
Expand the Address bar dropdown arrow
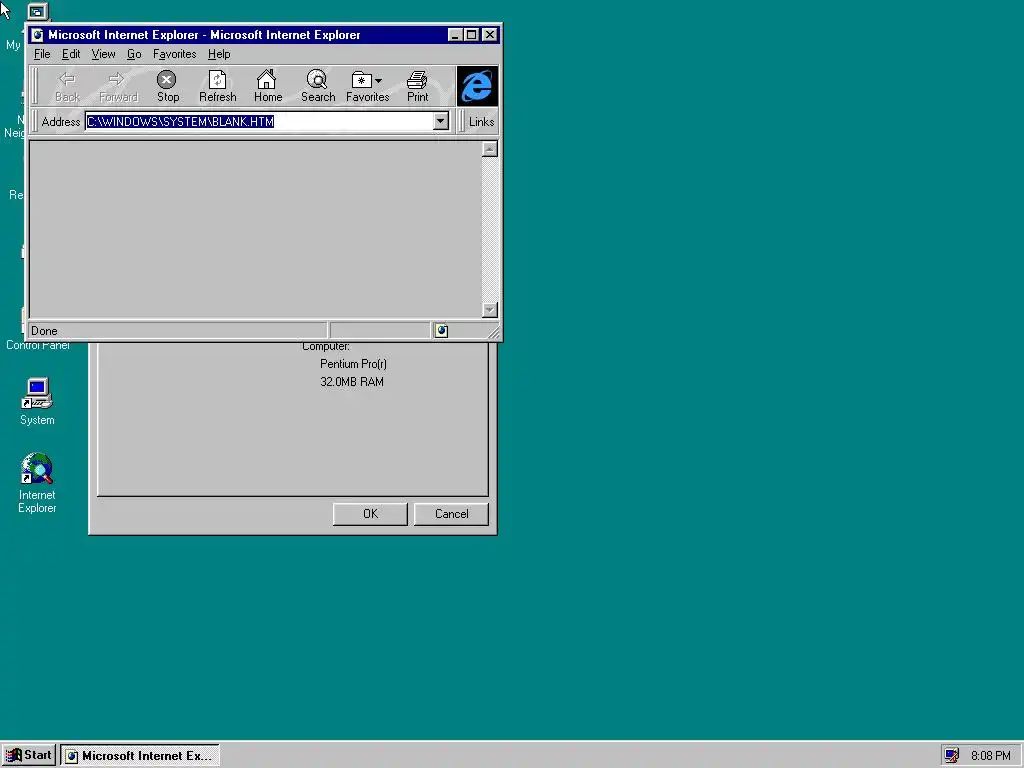441,121
